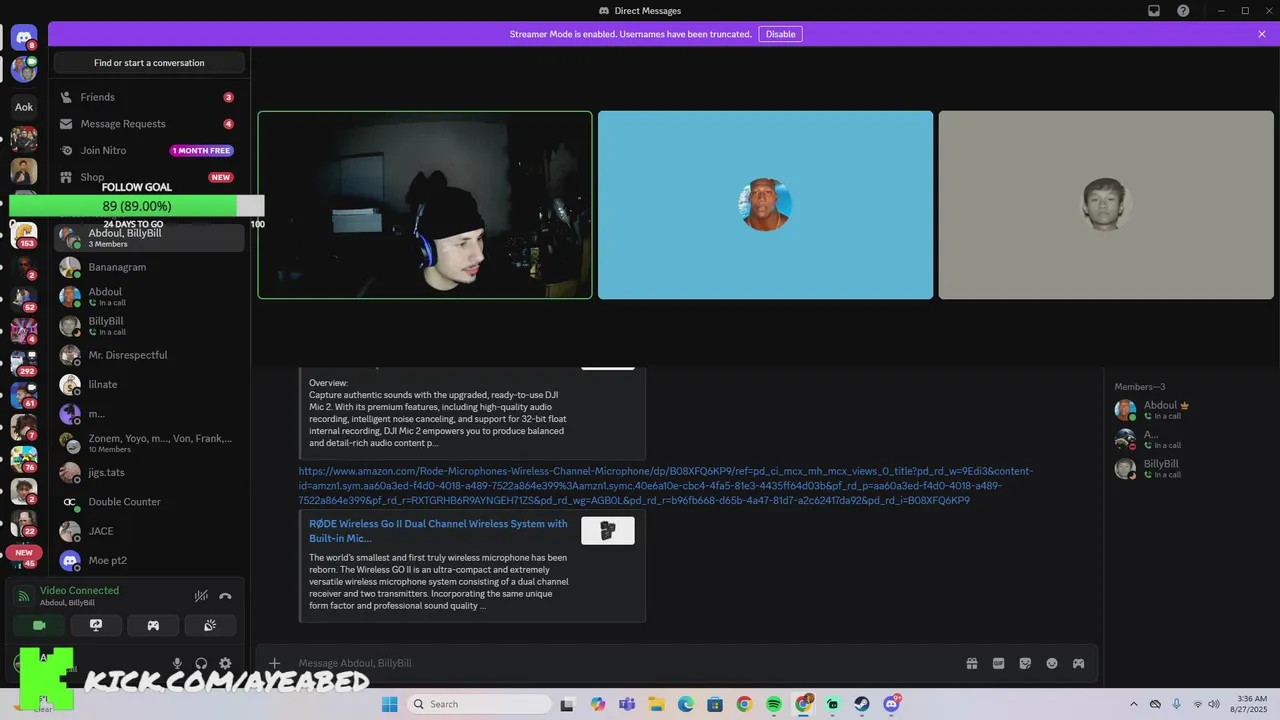This screenshot has width=1280, height=720.
Task: Open attachment plus button in message bar
Action: coord(274,663)
